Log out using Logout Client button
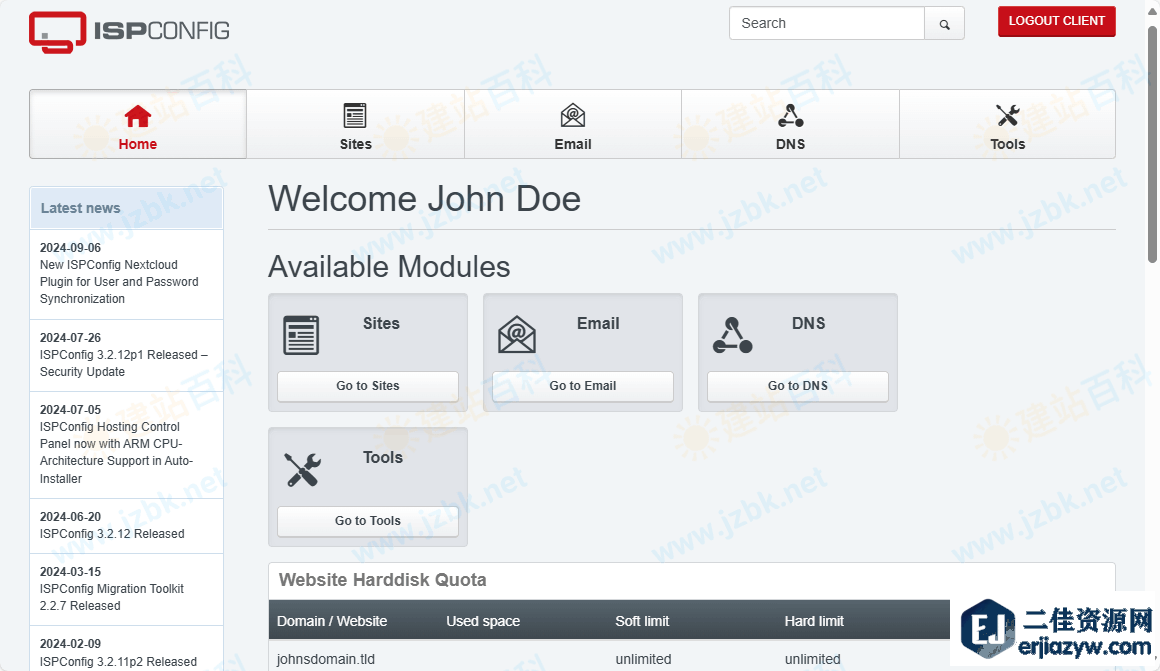The height and width of the screenshot is (671, 1160). click(1056, 21)
